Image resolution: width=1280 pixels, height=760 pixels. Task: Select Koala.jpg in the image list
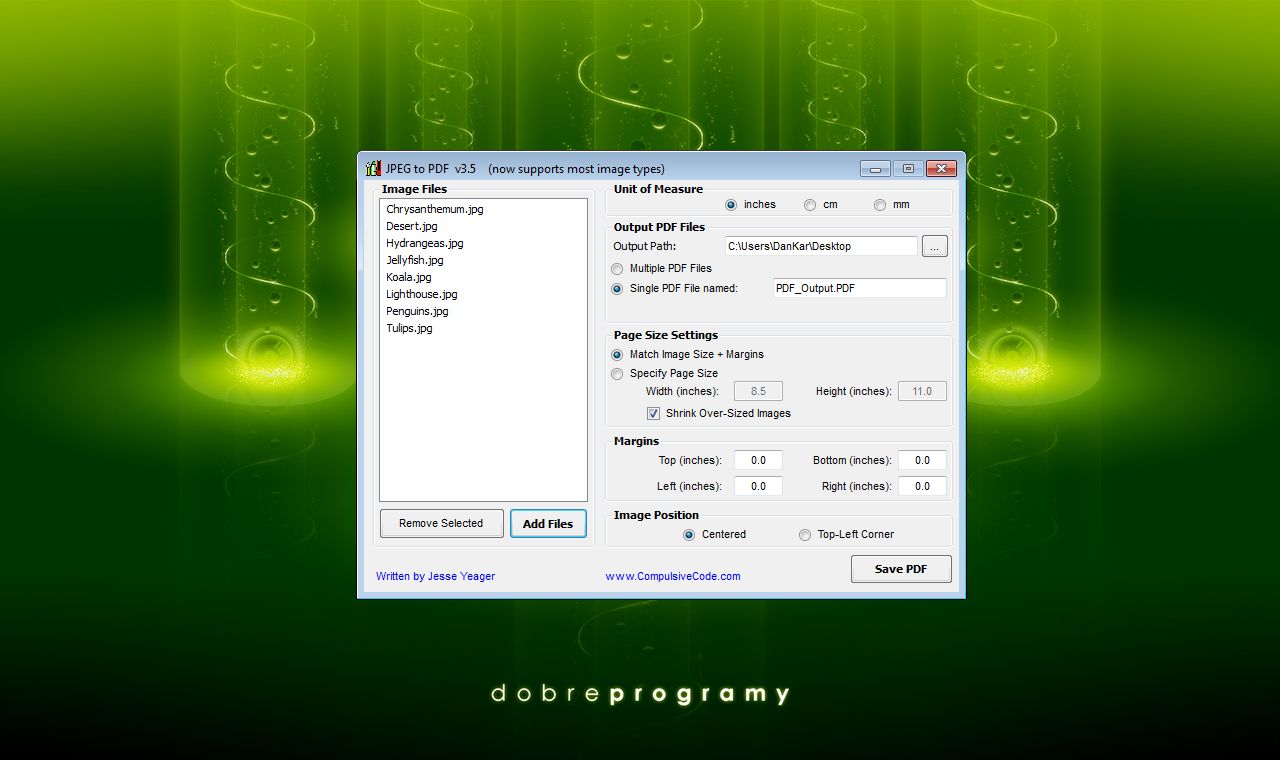tap(409, 277)
